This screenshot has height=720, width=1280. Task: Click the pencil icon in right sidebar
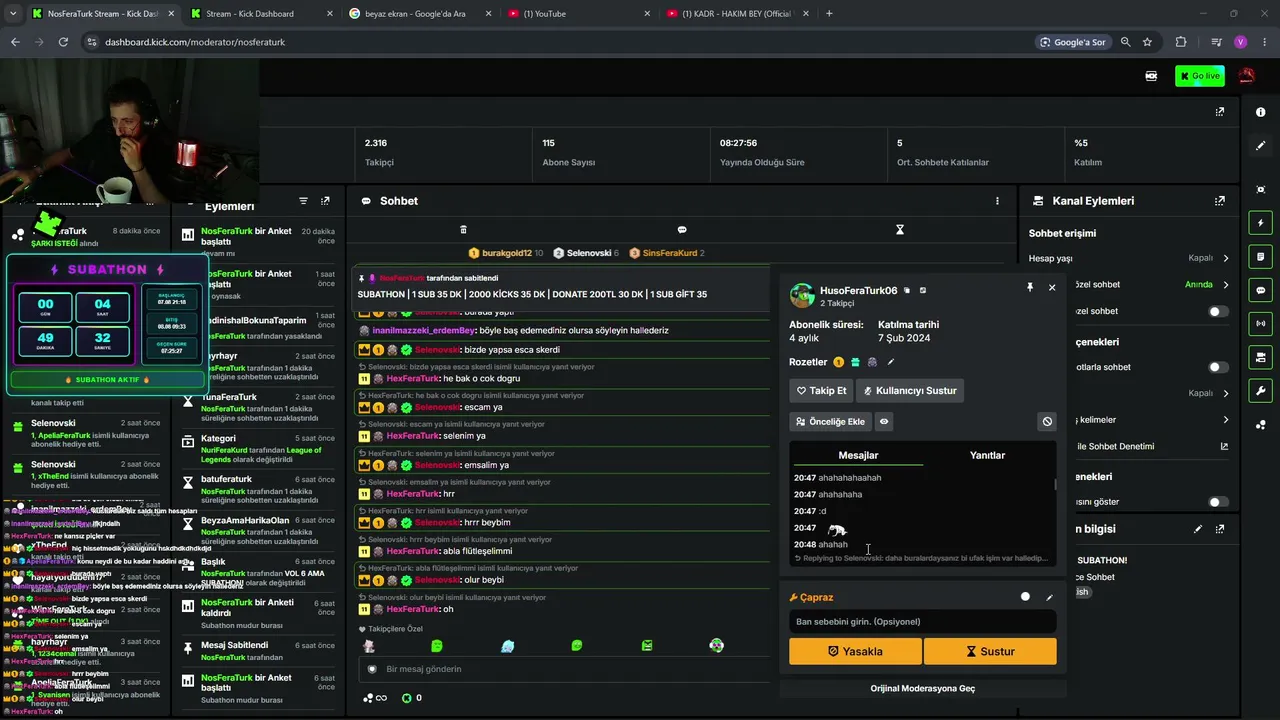pyautogui.click(x=1261, y=146)
